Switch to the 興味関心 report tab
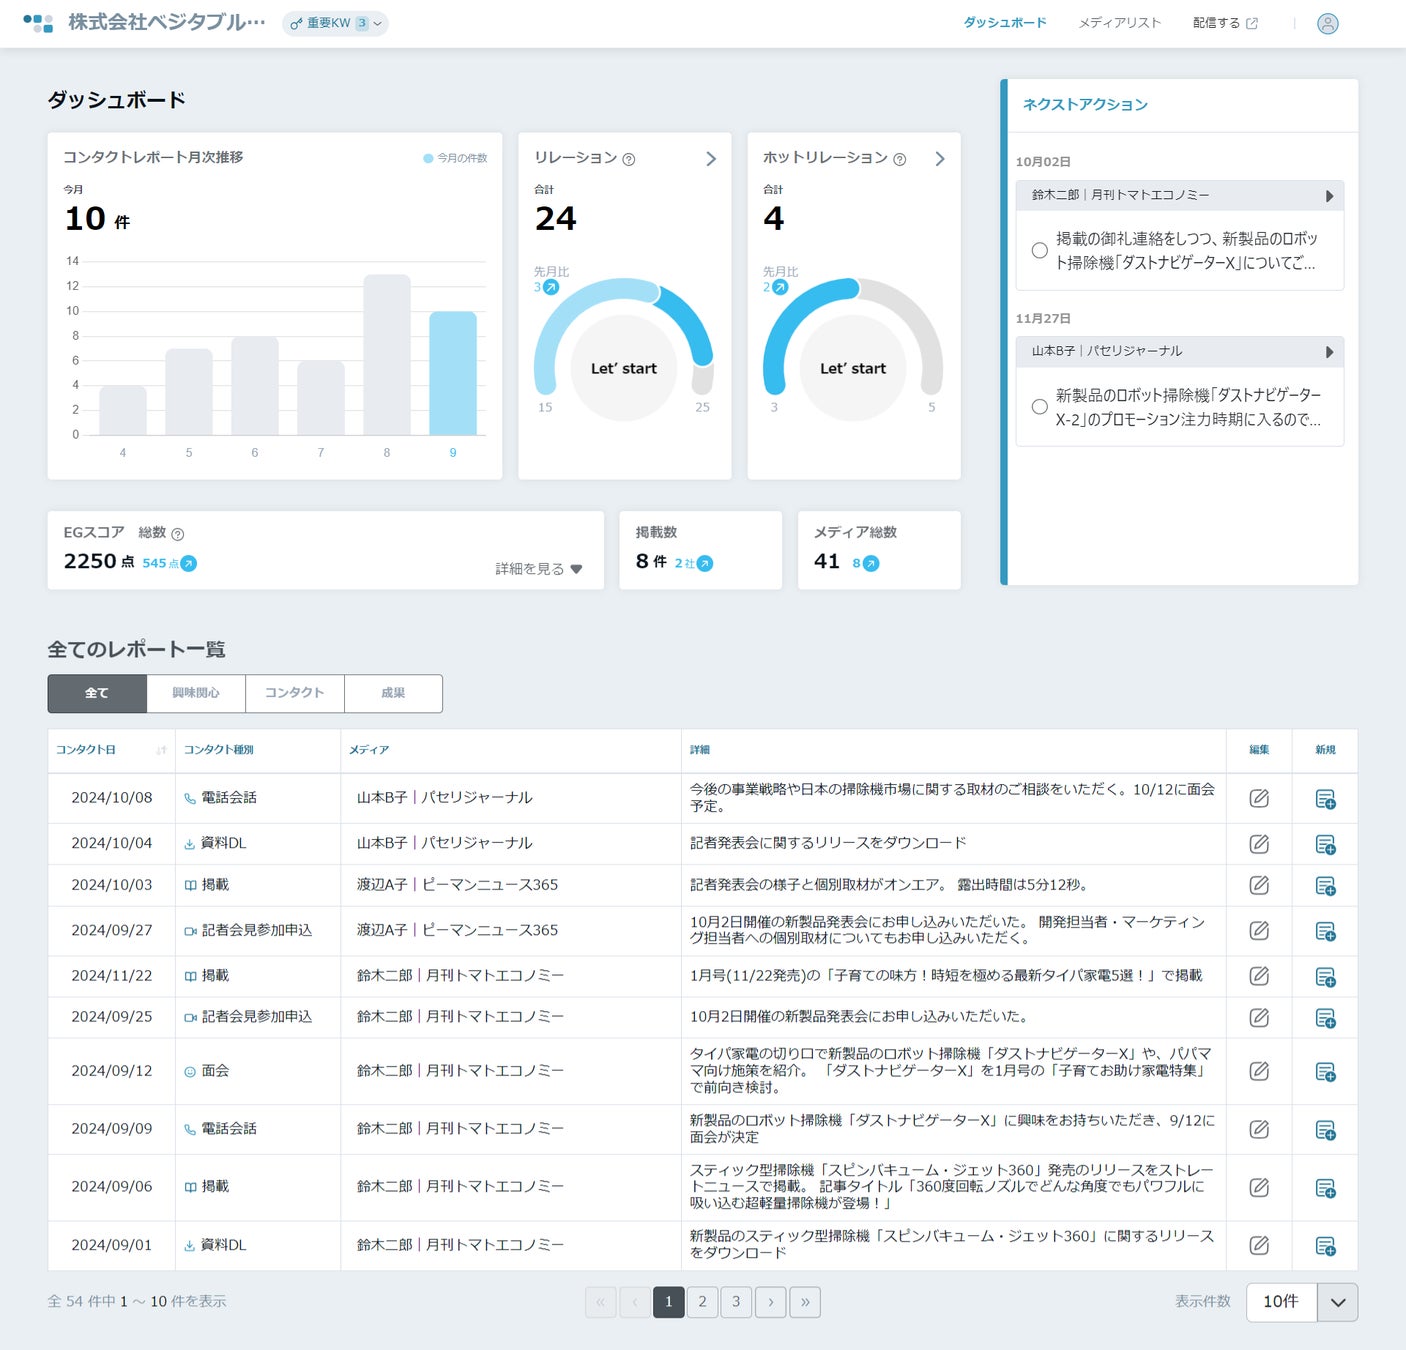The width and height of the screenshot is (1406, 1350). pyautogui.click(x=195, y=693)
